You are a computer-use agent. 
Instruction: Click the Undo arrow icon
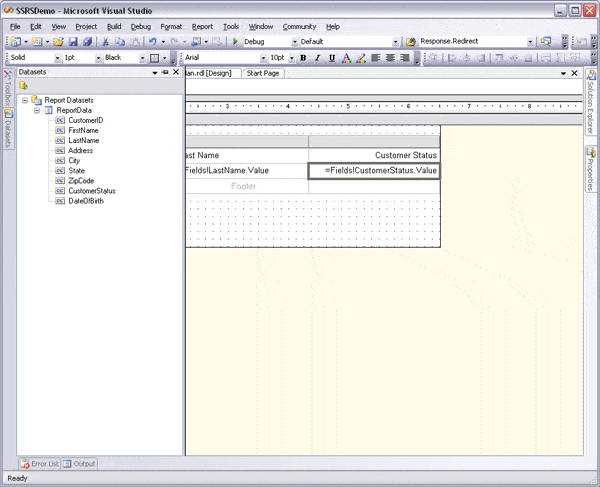[x=153, y=41]
